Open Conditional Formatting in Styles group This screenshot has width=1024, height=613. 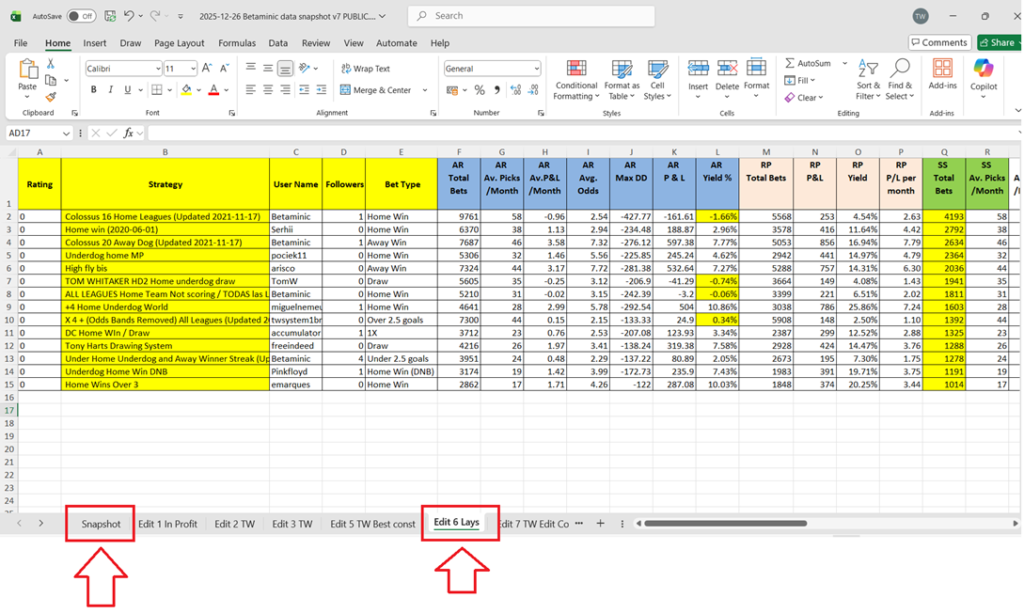(576, 78)
